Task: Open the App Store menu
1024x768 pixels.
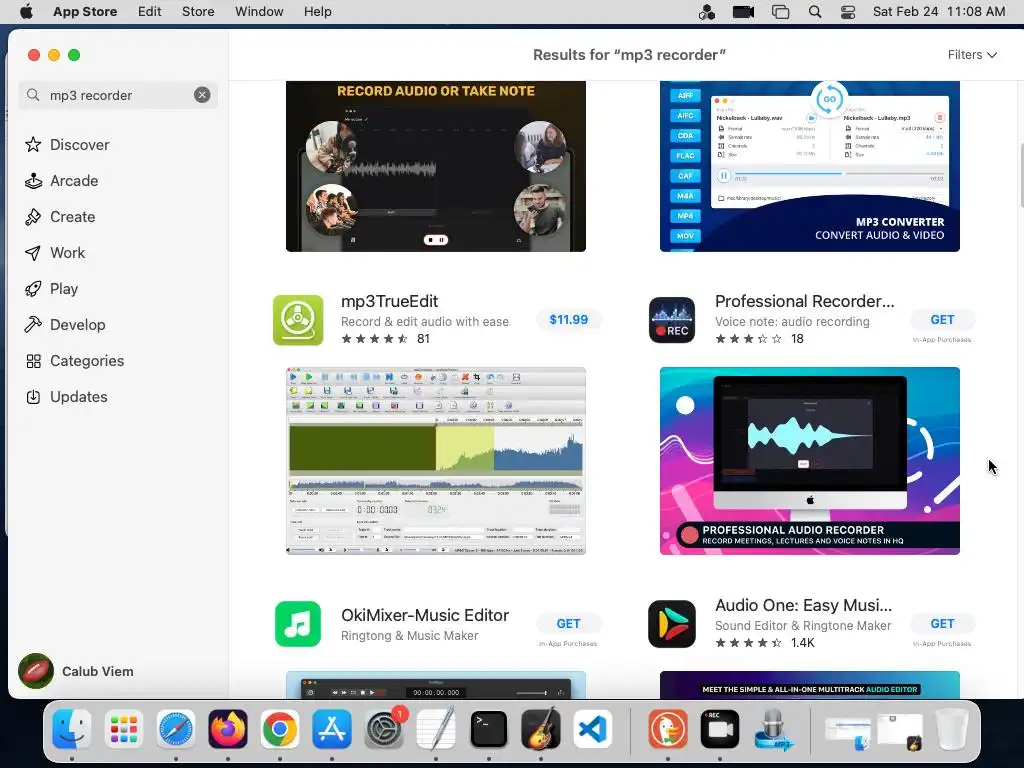Action: point(85,11)
